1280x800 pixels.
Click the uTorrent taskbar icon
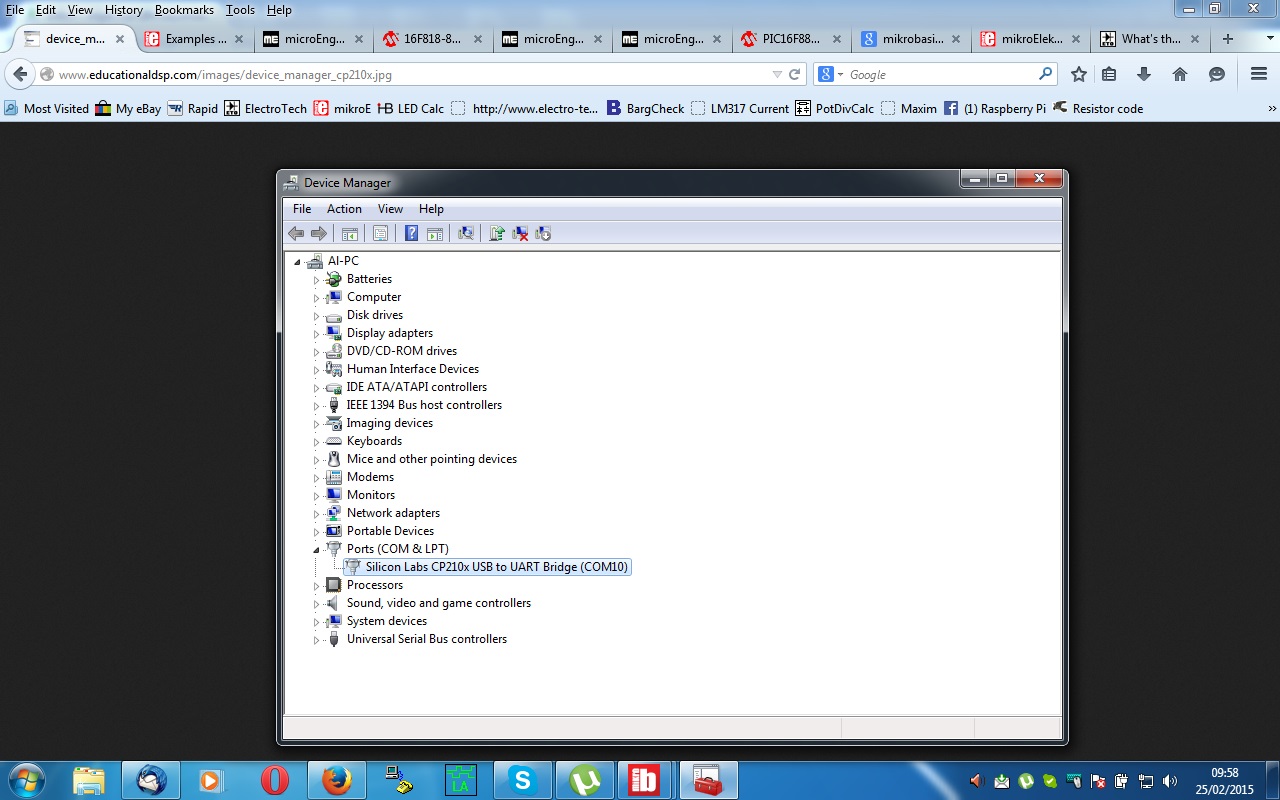point(584,780)
